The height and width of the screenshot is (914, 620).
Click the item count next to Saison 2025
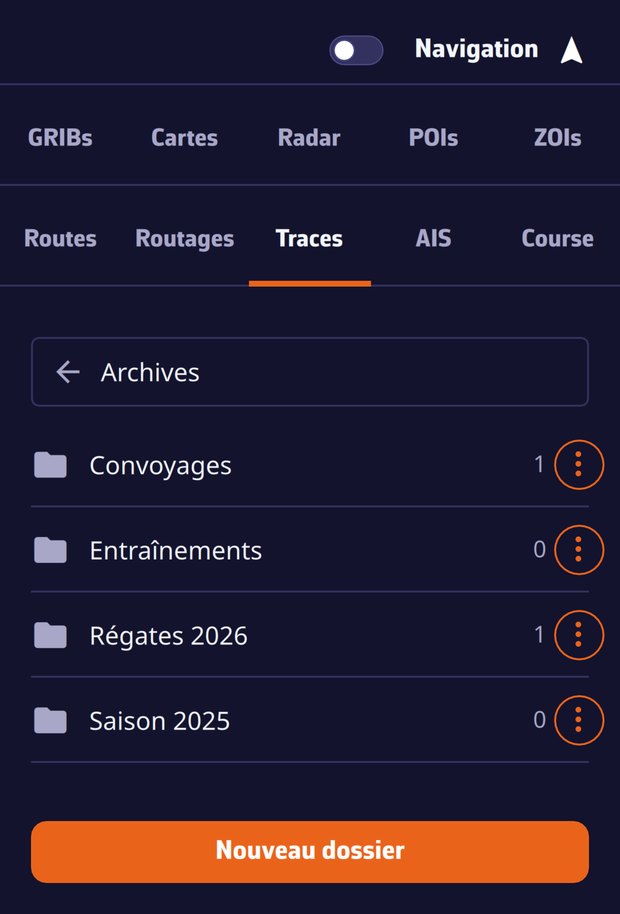pos(540,720)
